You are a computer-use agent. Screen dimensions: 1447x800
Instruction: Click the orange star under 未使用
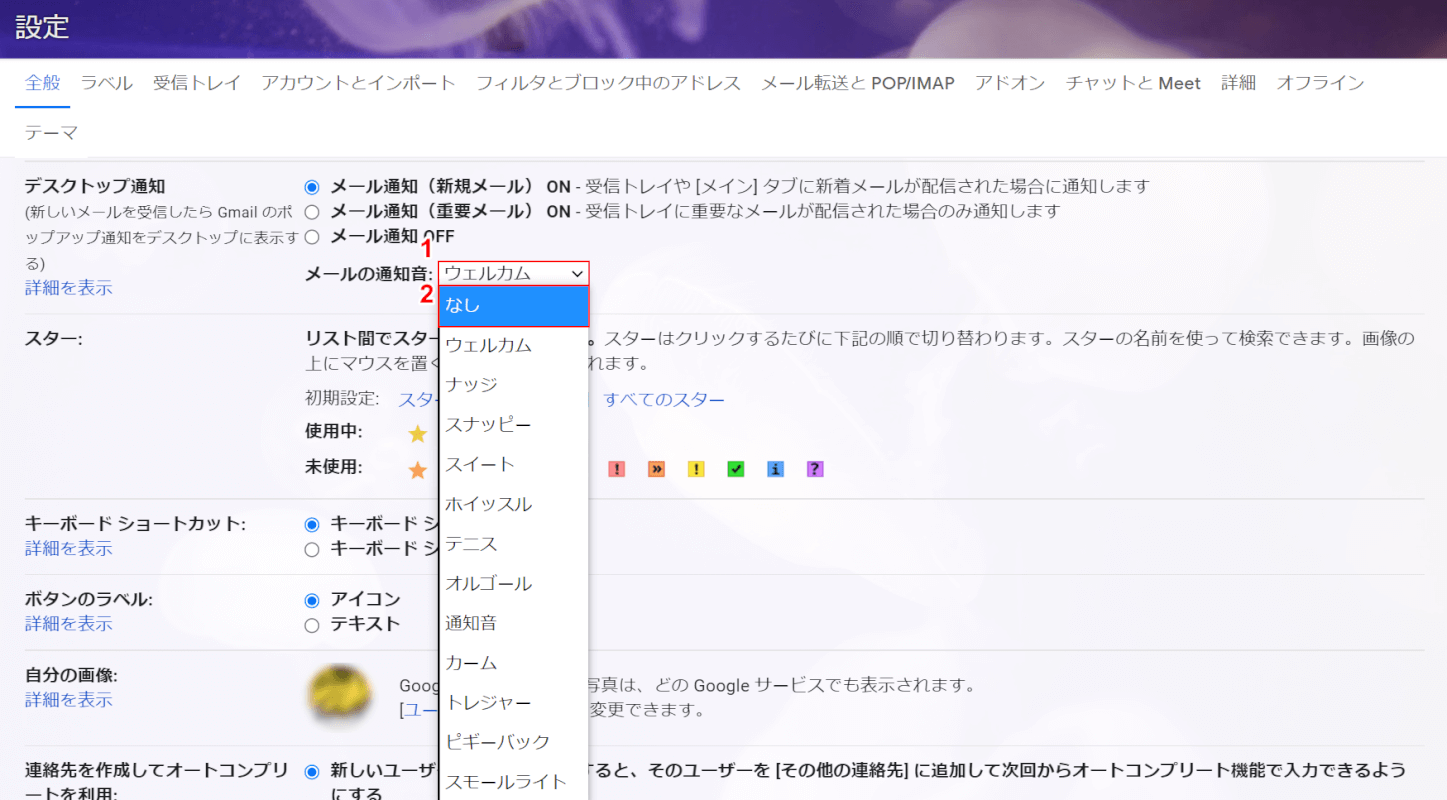click(x=418, y=469)
